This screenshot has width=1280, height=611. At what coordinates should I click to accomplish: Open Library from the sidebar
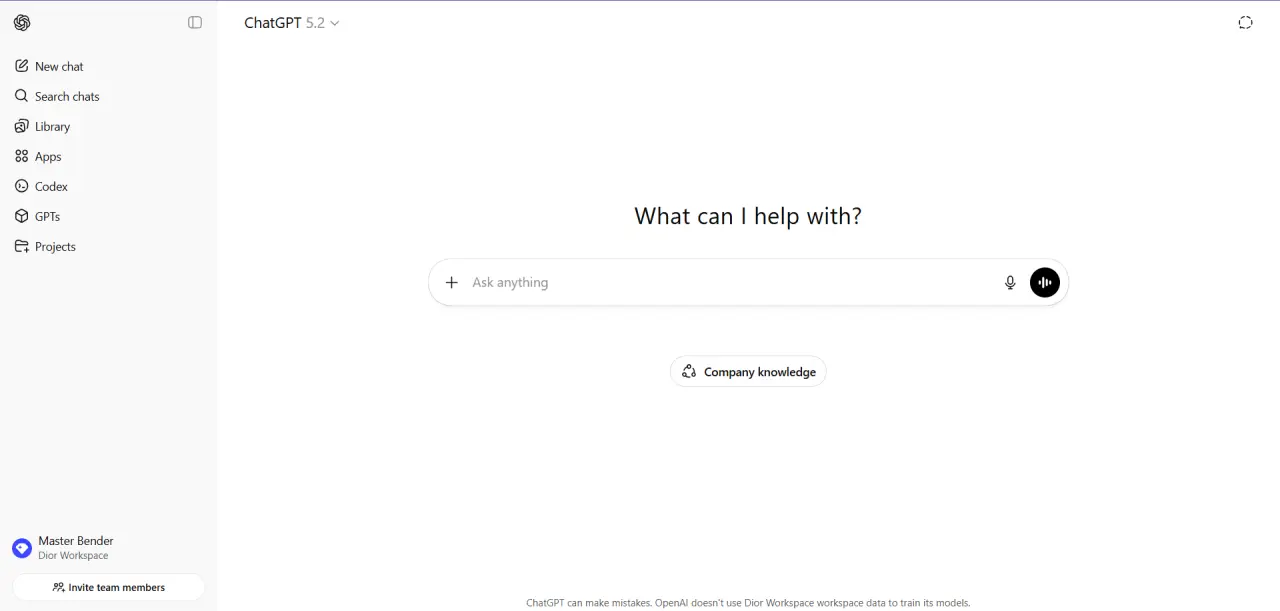click(x=108, y=126)
